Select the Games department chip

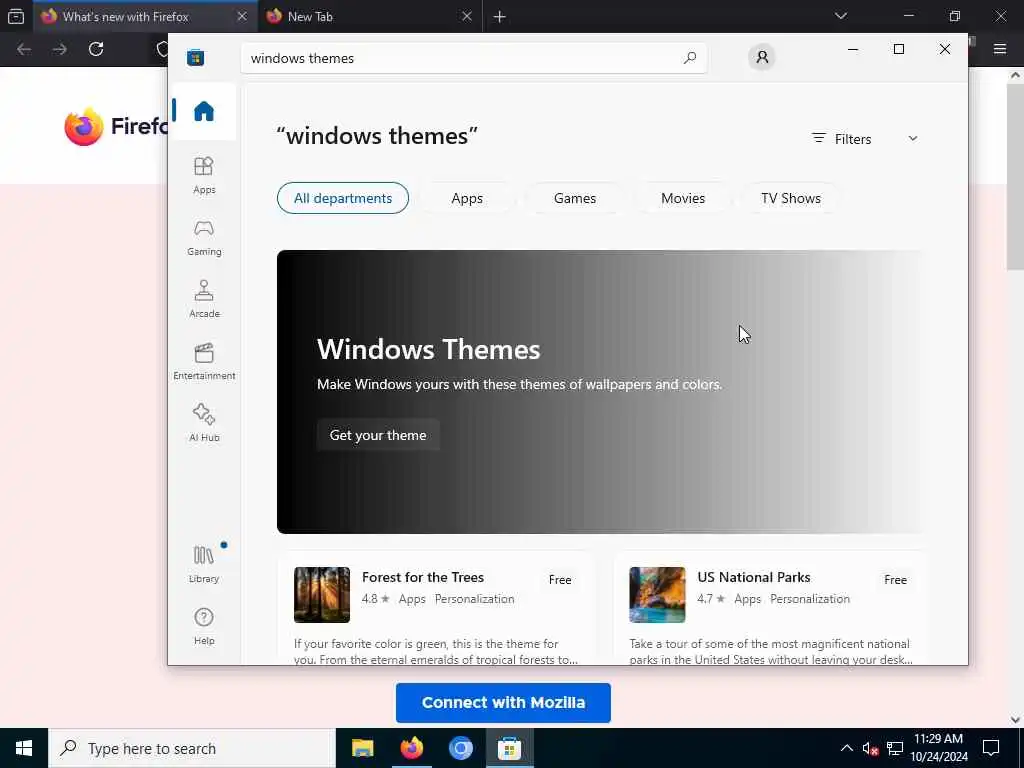575,198
